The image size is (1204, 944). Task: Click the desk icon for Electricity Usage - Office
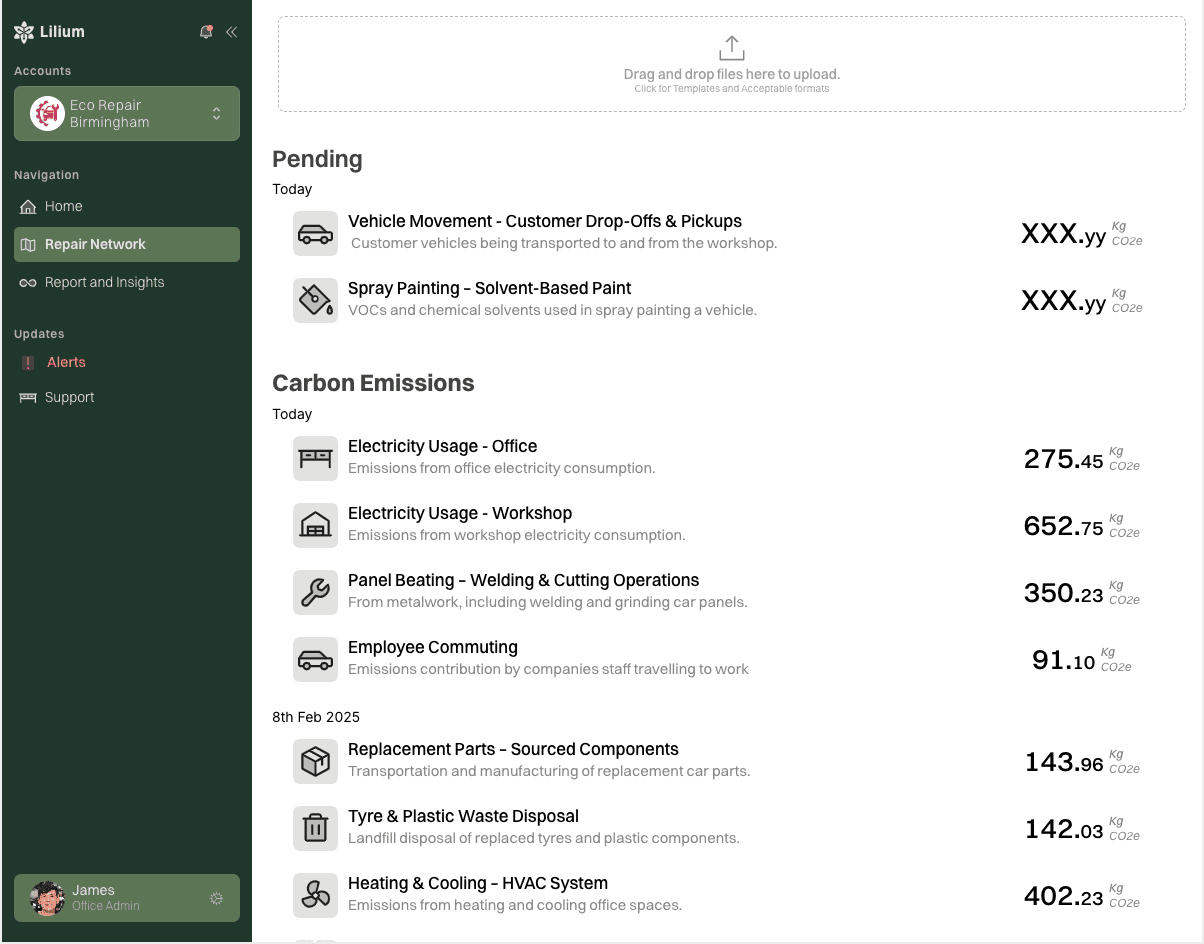tap(315, 458)
